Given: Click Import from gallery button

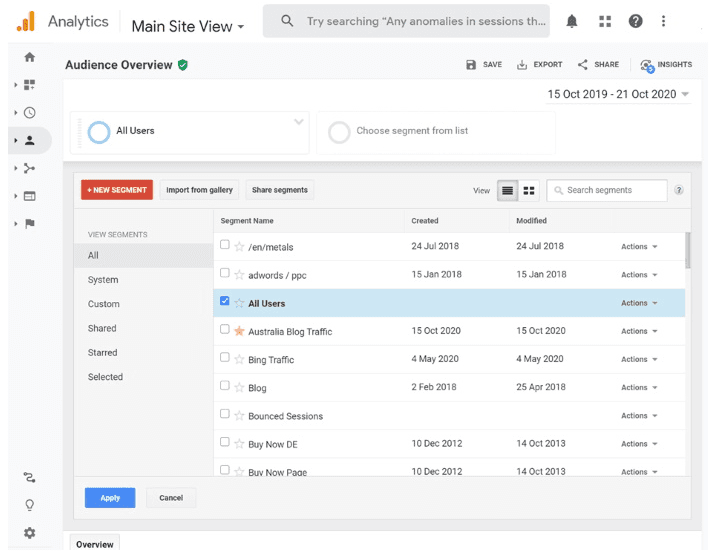Looking at the screenshot, I should coord(199,190).
